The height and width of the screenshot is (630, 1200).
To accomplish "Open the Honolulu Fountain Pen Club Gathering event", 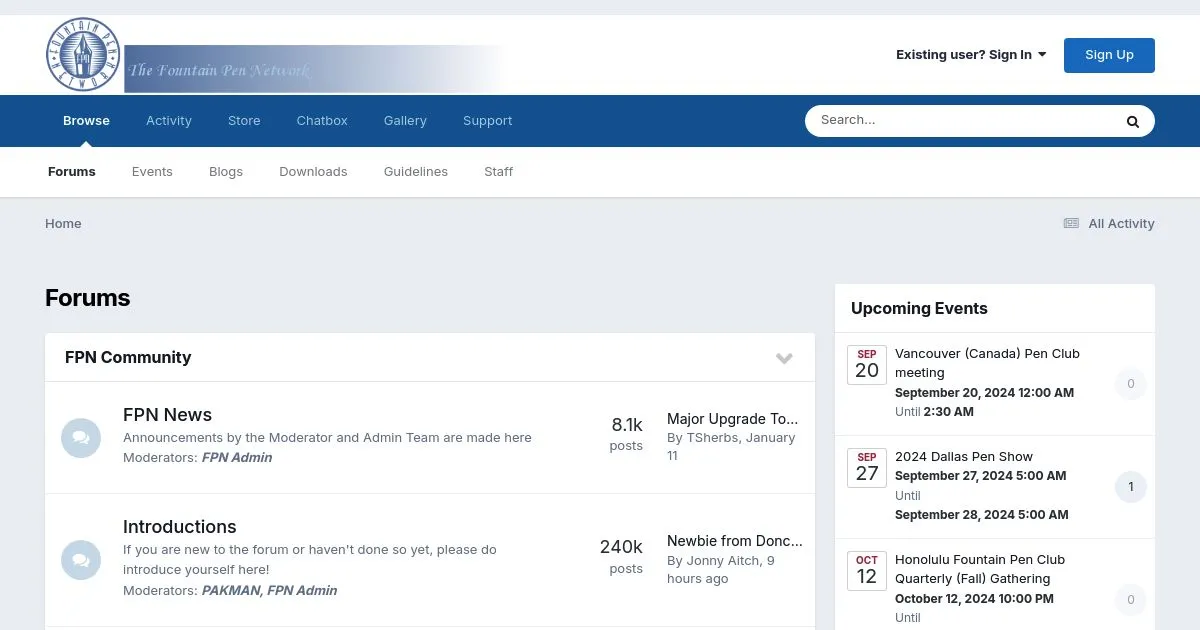I will pyautogui.click(x=980, y=569).
